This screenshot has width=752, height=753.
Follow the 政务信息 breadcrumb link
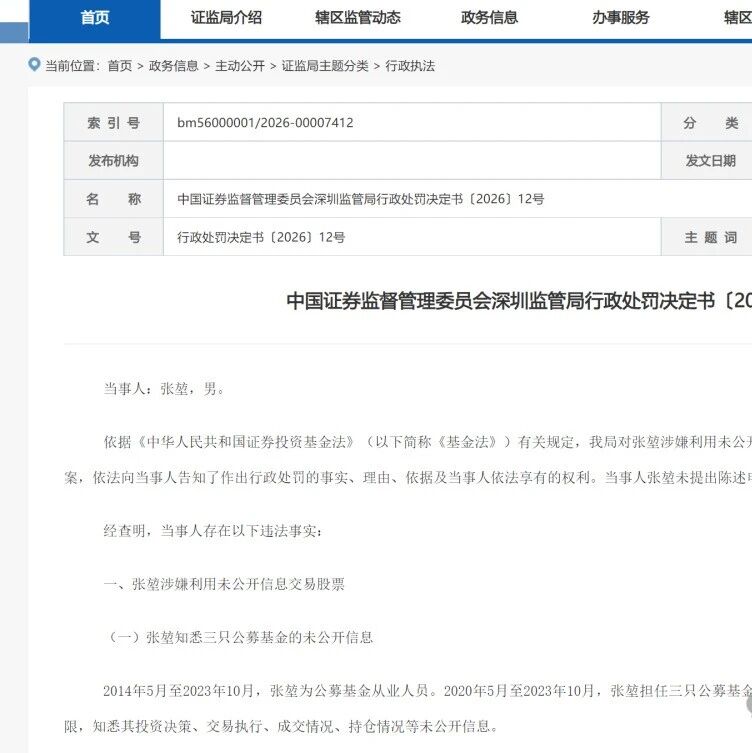pyautogui.click(x=173, y=66)
